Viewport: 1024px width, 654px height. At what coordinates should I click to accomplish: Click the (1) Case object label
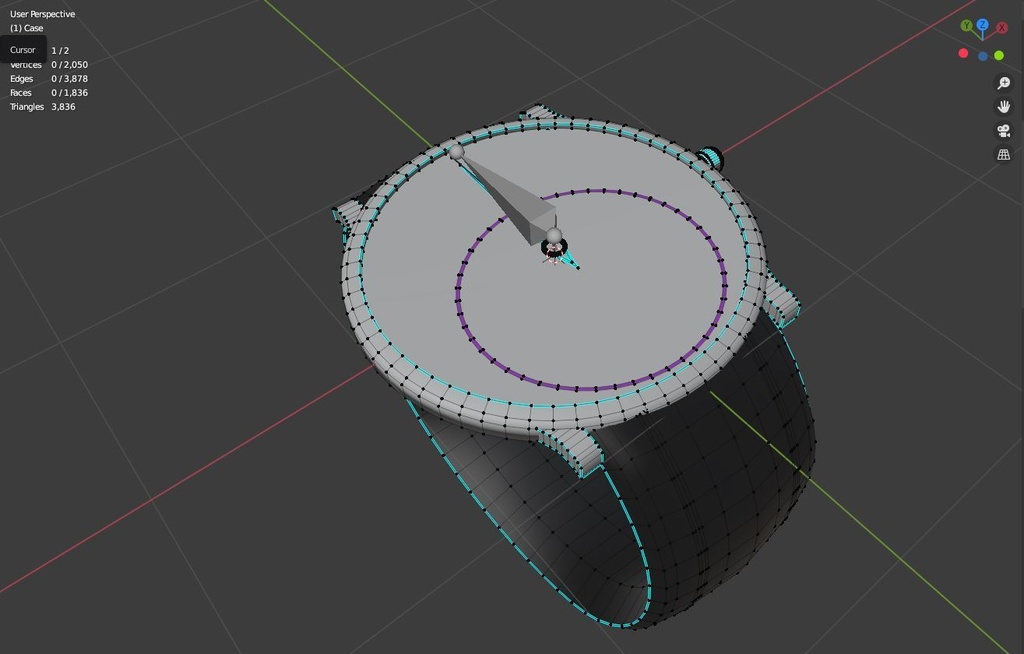pyautogui.click(x=25, y=27)
